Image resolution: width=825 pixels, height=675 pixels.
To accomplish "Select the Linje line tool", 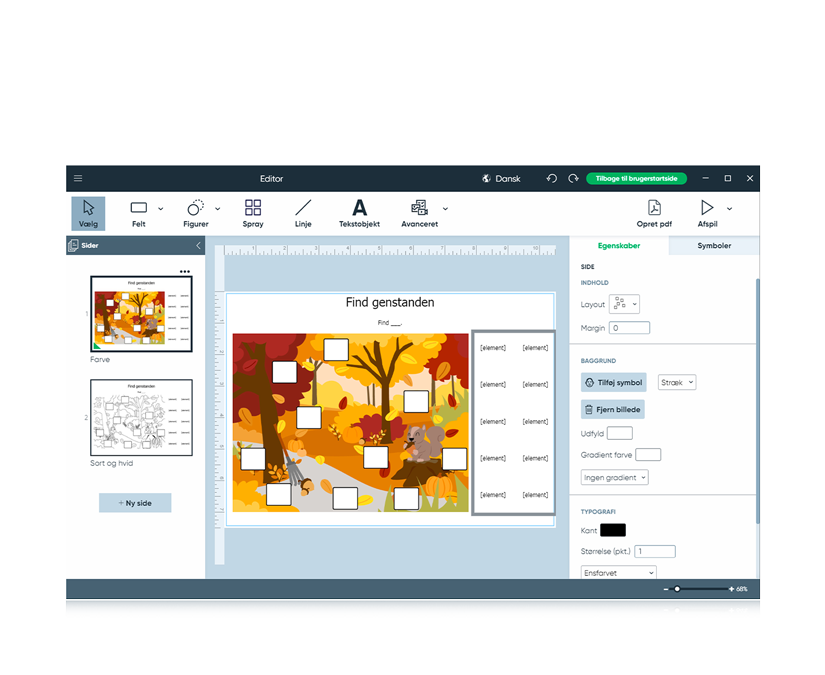I will (x=303, y=212).
